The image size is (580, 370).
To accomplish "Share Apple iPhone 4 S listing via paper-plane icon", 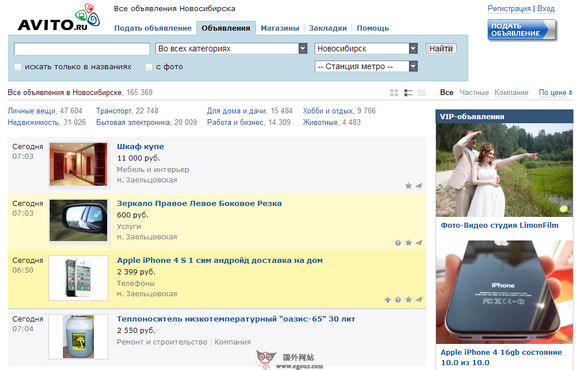I will [419, 300].
